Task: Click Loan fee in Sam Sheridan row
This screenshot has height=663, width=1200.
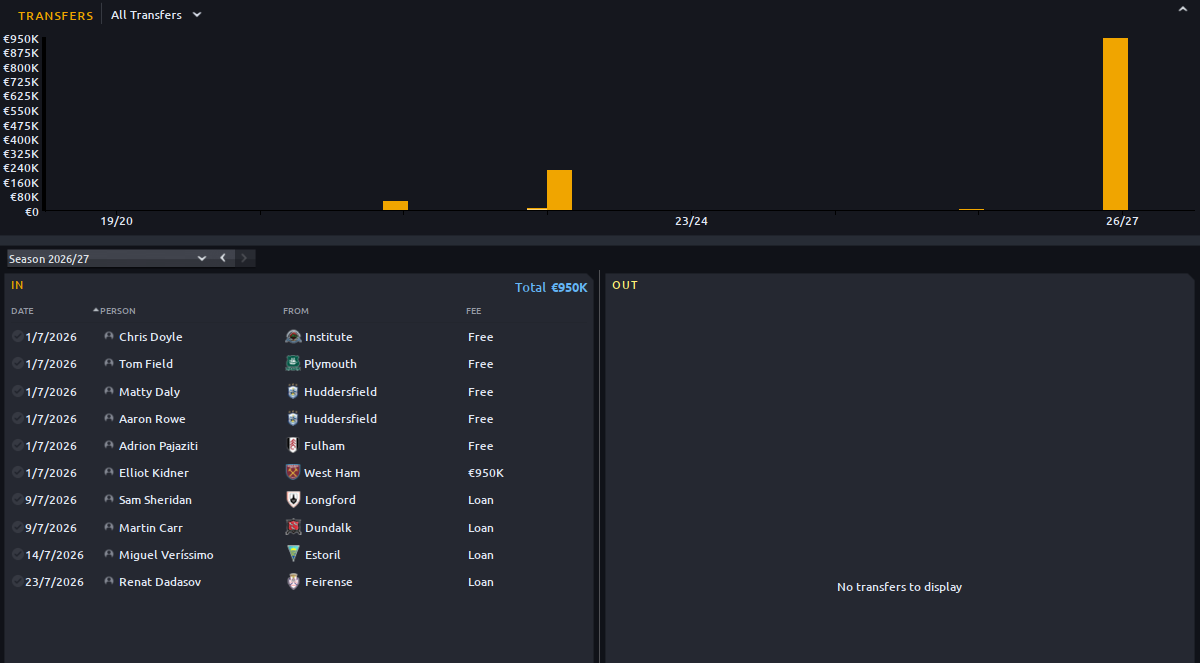Action: [481, 500]
